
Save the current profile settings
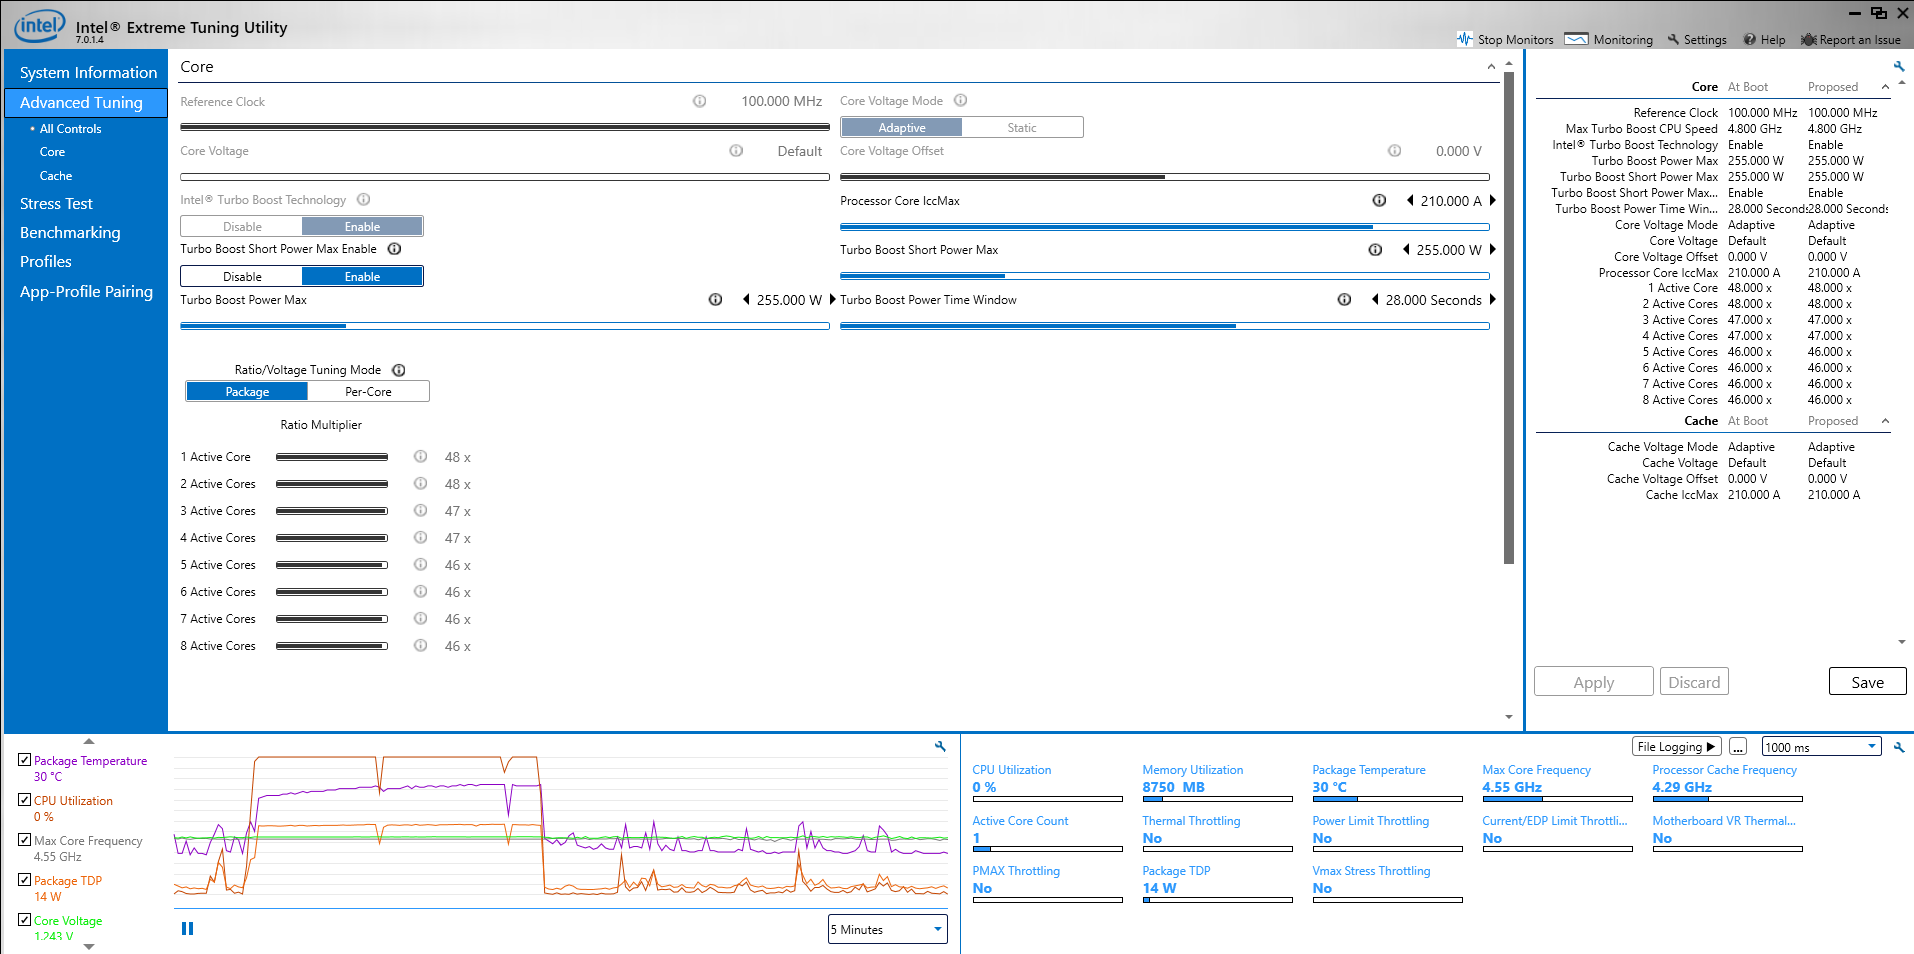1867,682
